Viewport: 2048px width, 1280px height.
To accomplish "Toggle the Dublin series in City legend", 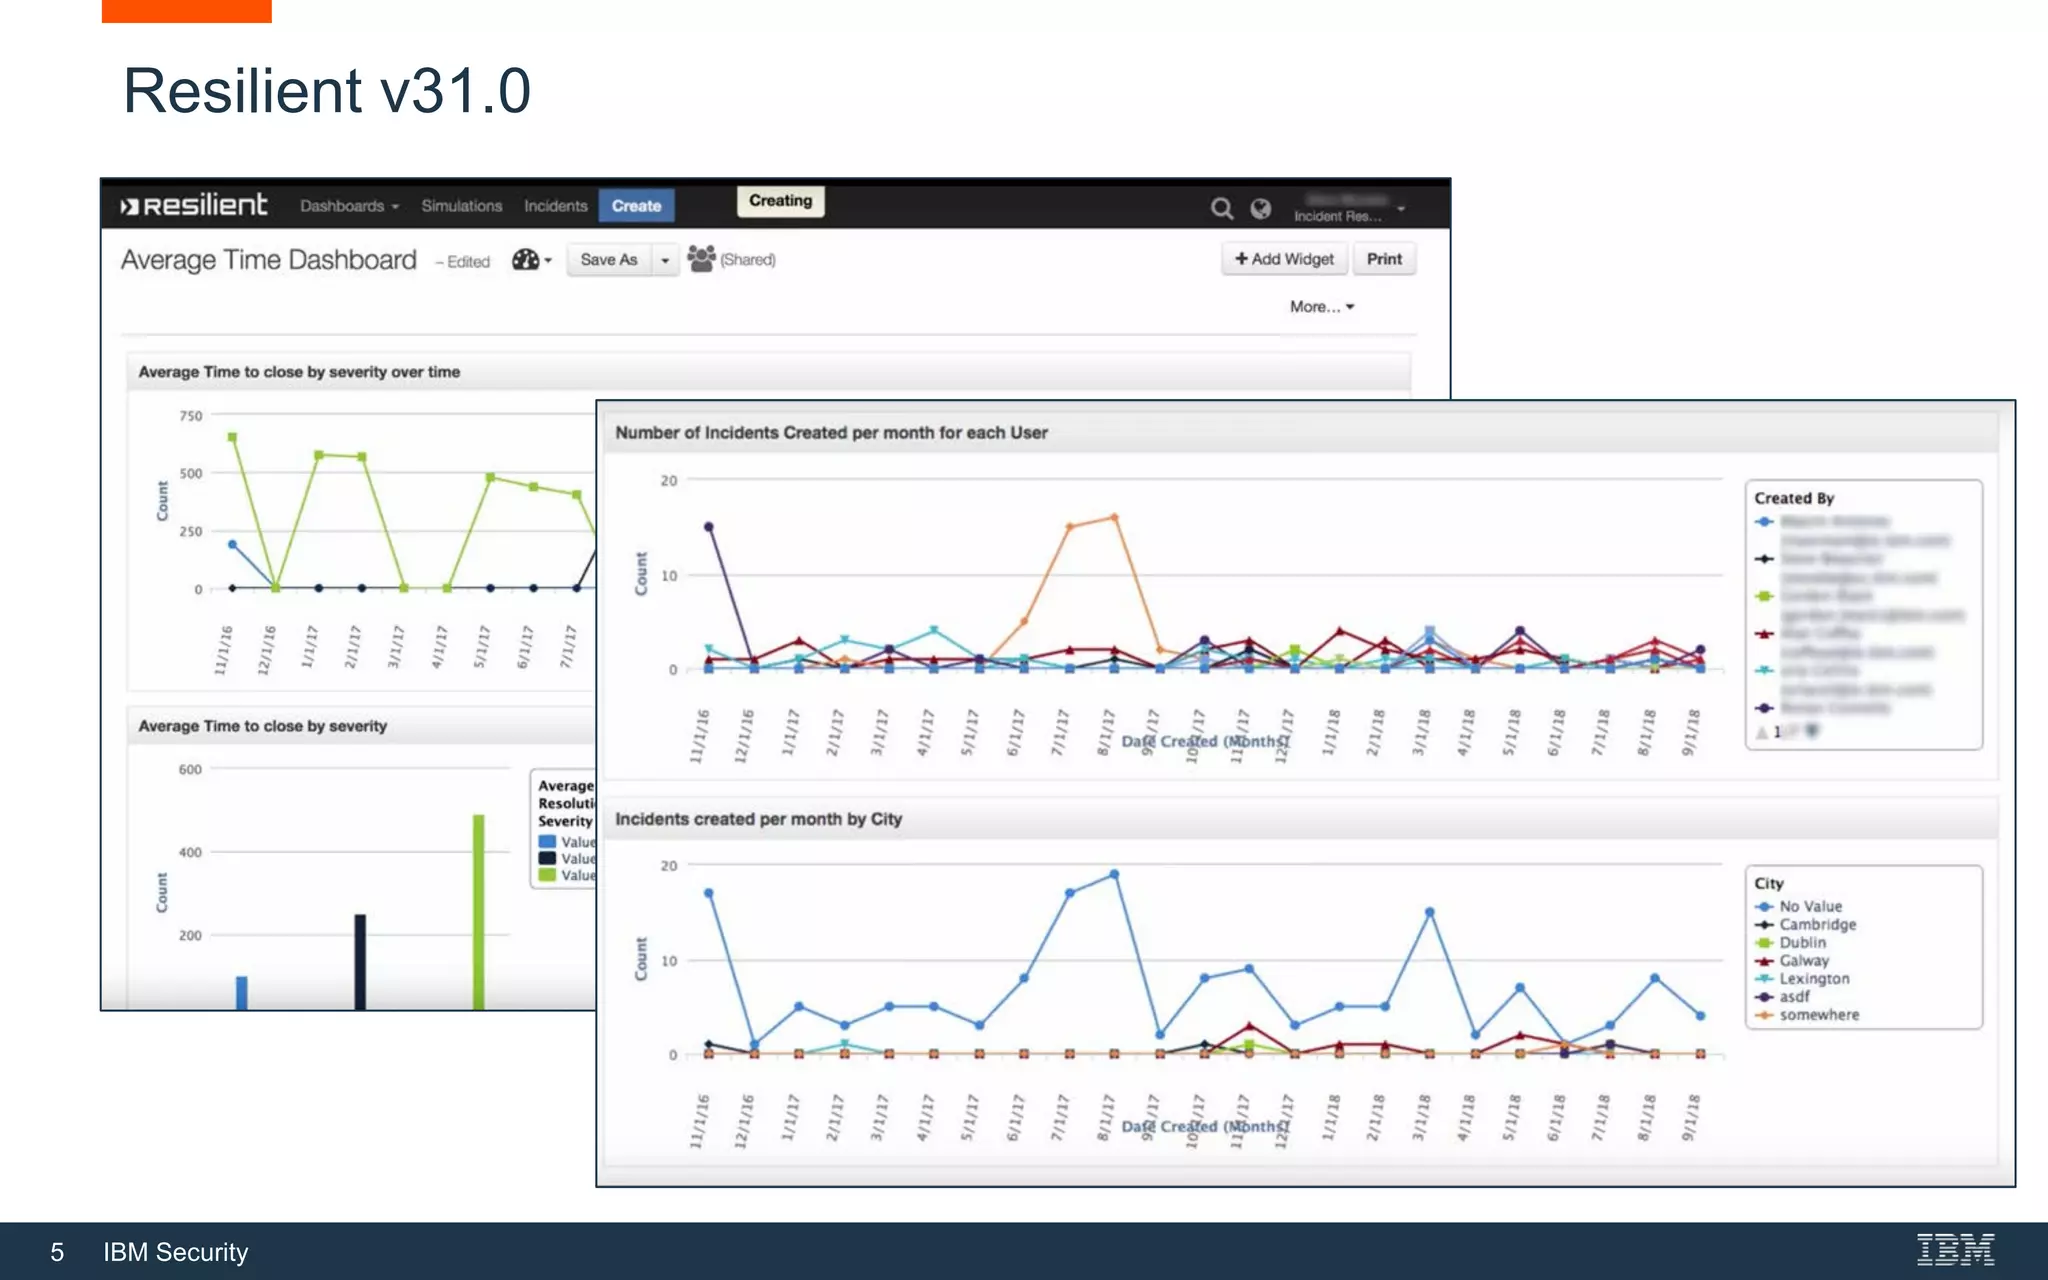I will [1791, 942].
